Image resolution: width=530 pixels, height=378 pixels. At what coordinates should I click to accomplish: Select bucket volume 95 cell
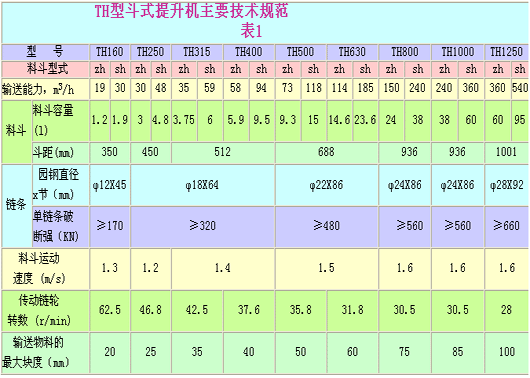[x=520, y=120]
